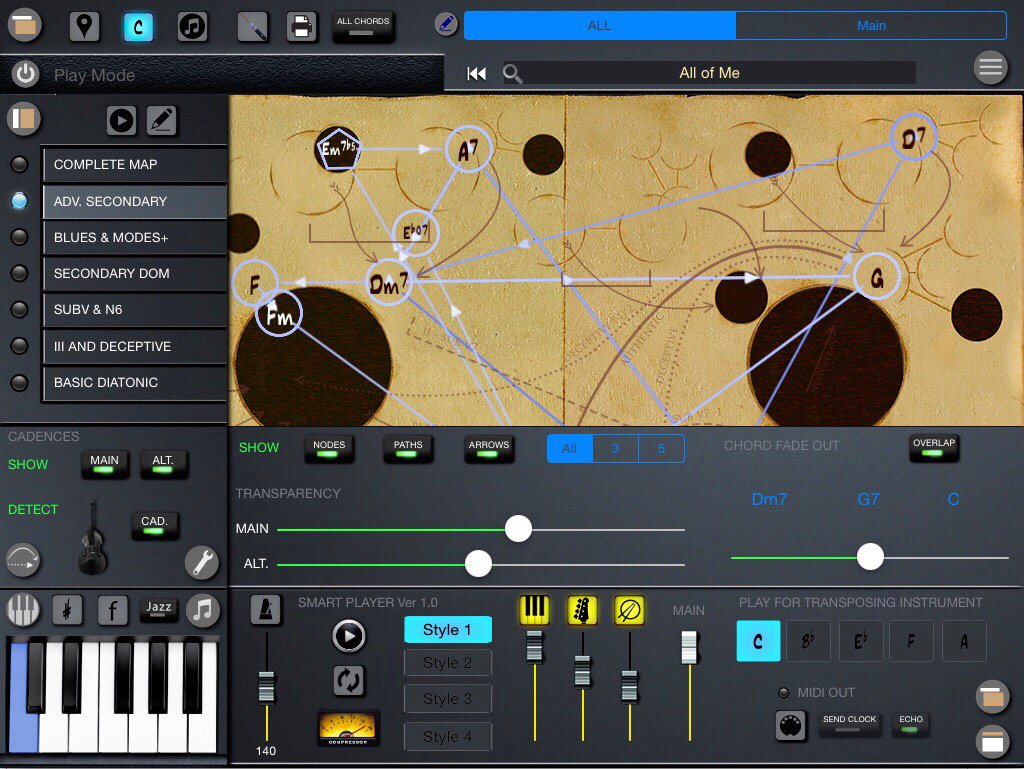Tap the rewind to start icon
Viewport: 1024px width, 769px height.
click(476, 73)
